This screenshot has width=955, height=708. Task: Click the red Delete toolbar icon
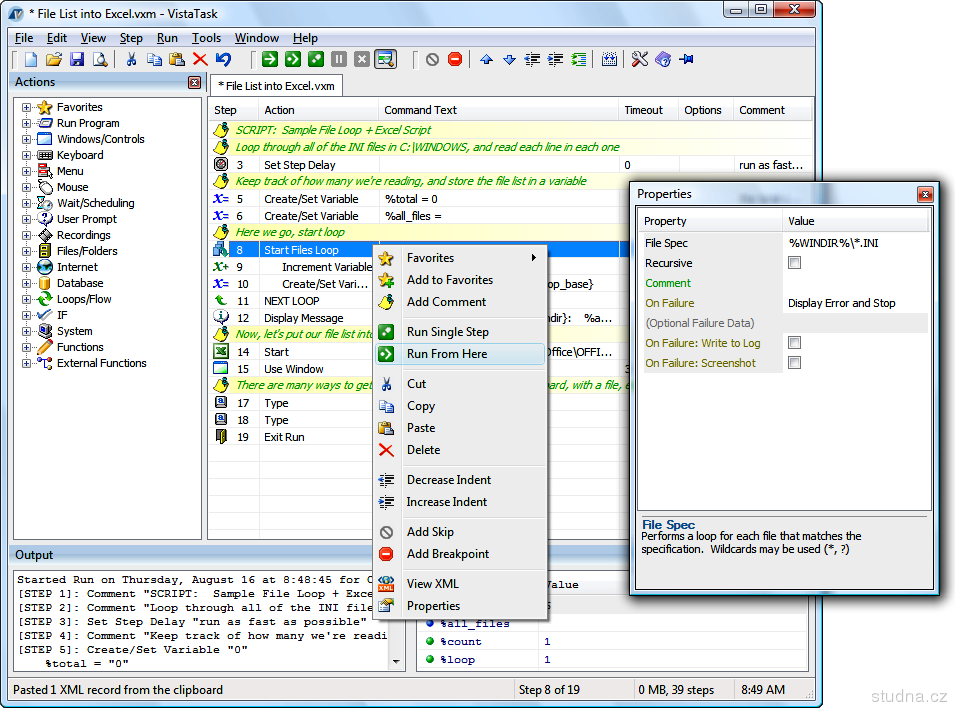(200, 60)
